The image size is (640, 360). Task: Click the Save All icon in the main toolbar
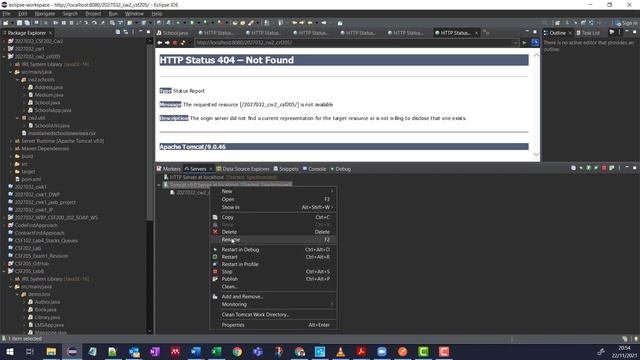(x=27, y=23)
